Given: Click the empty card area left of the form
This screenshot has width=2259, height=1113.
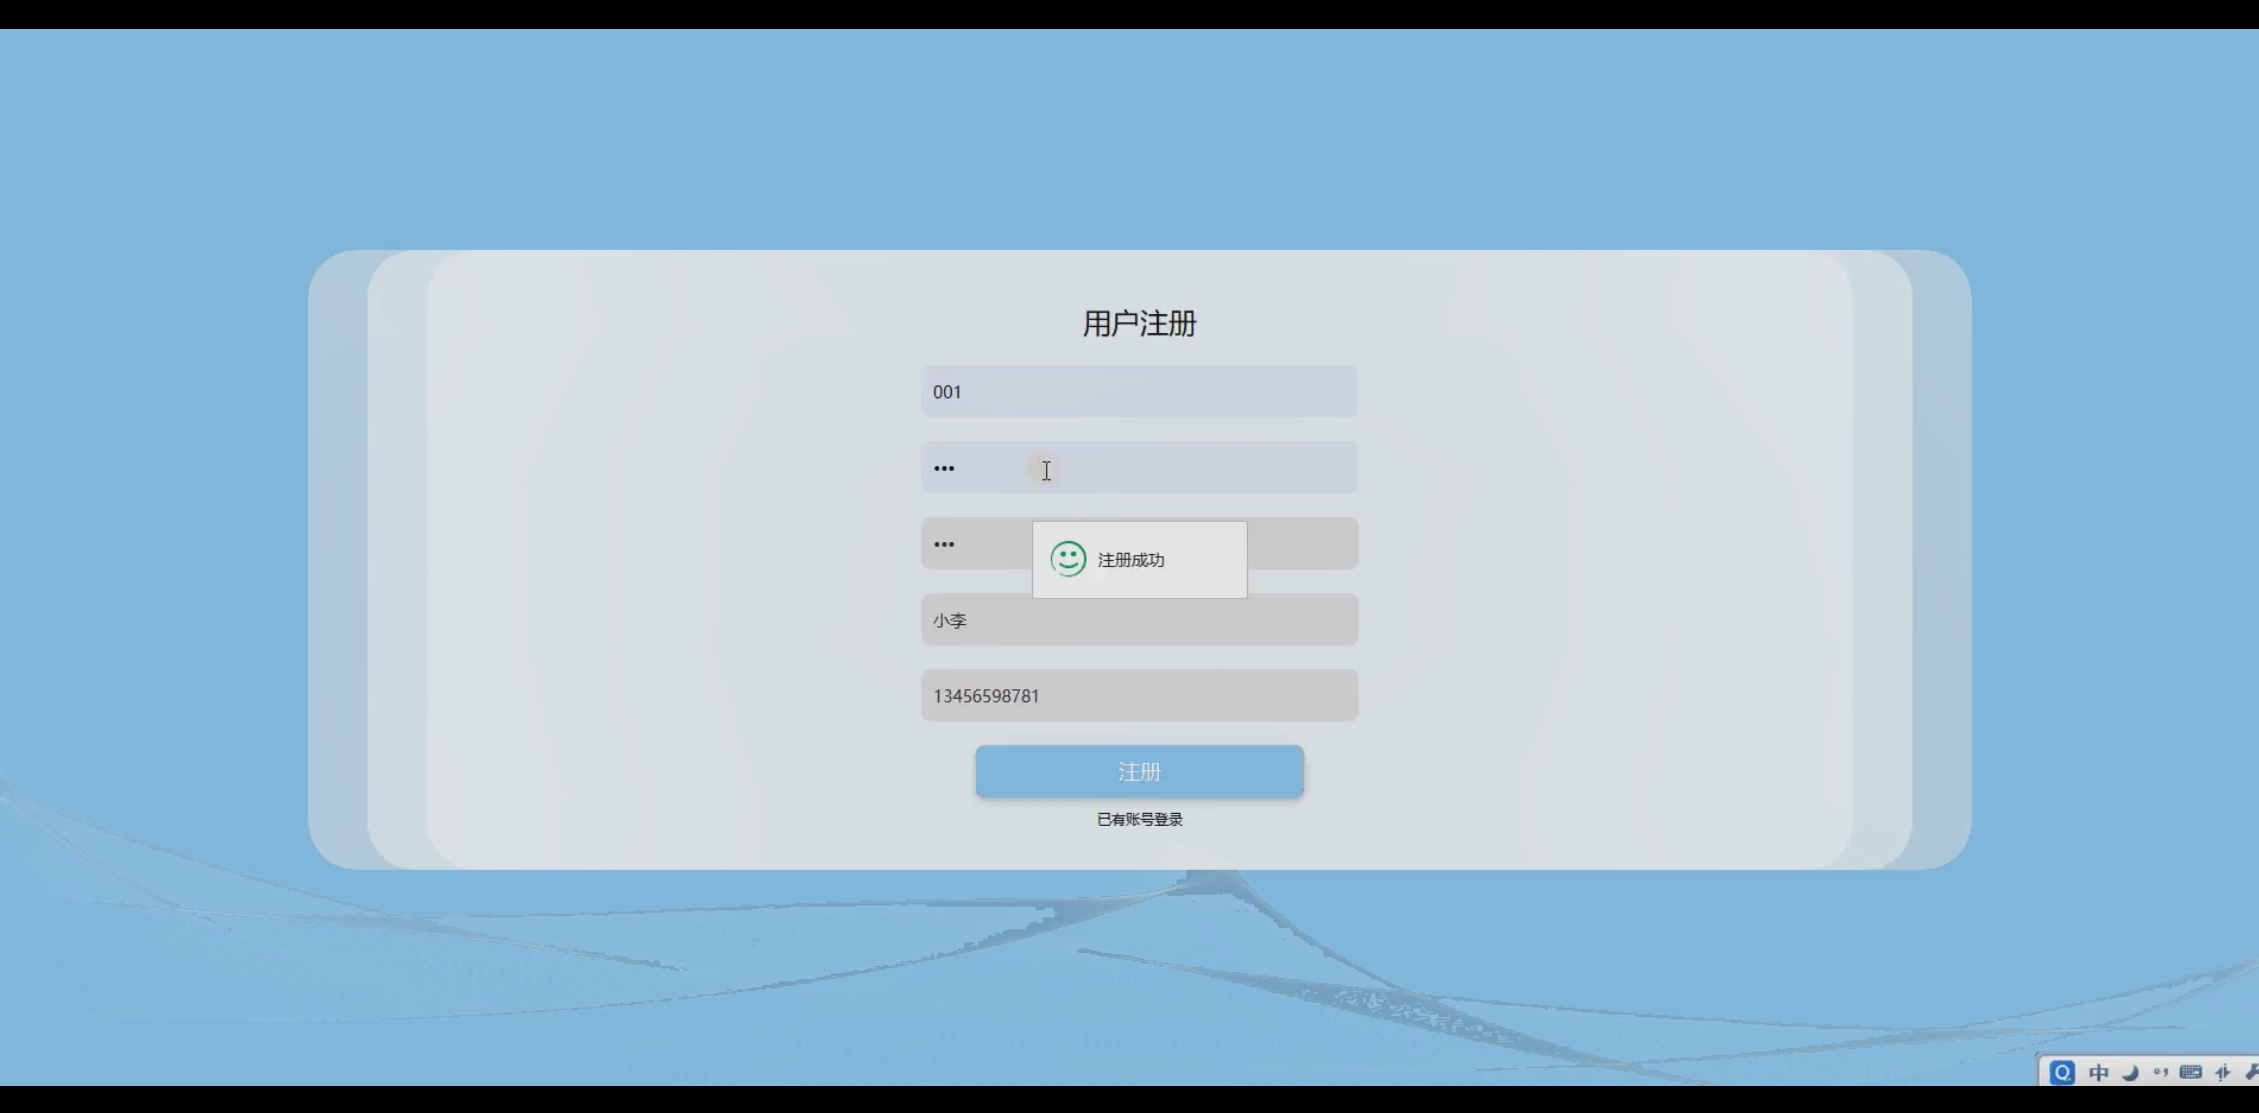Looking at the screenshot, I should click(670, 560).
